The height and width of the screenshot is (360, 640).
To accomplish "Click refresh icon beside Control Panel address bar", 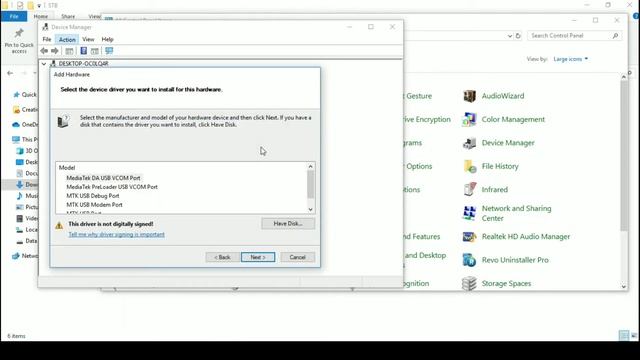I will tap(518, 36).
